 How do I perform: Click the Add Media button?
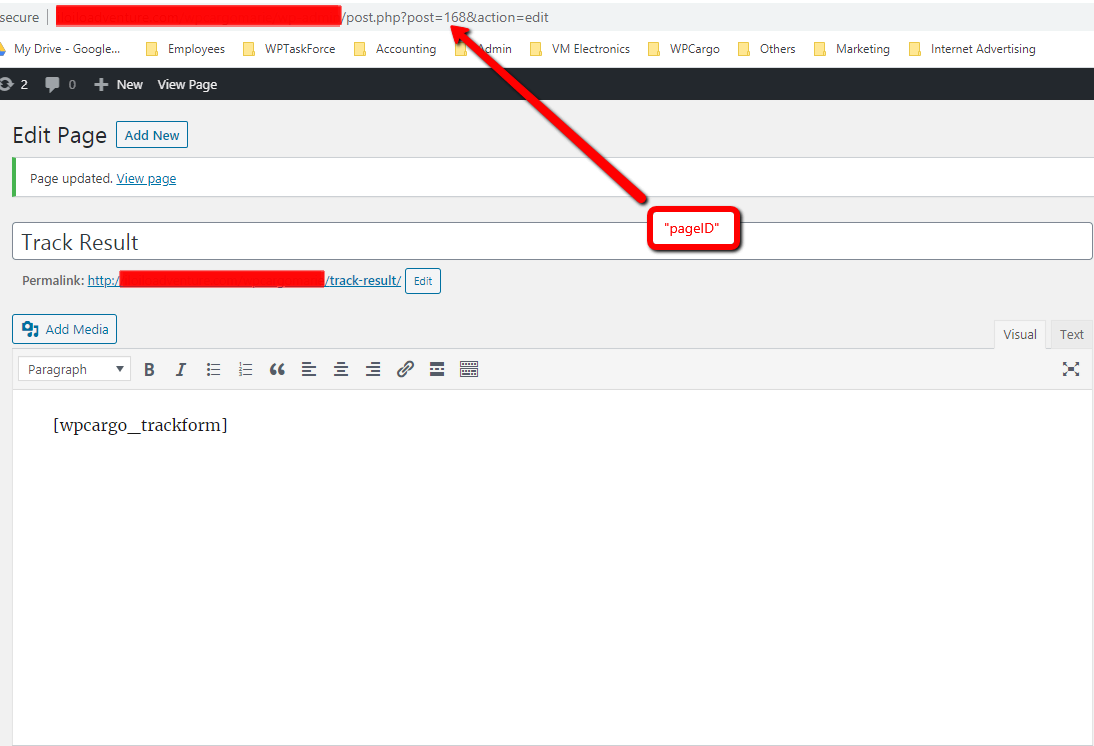(x=65, y=330)
